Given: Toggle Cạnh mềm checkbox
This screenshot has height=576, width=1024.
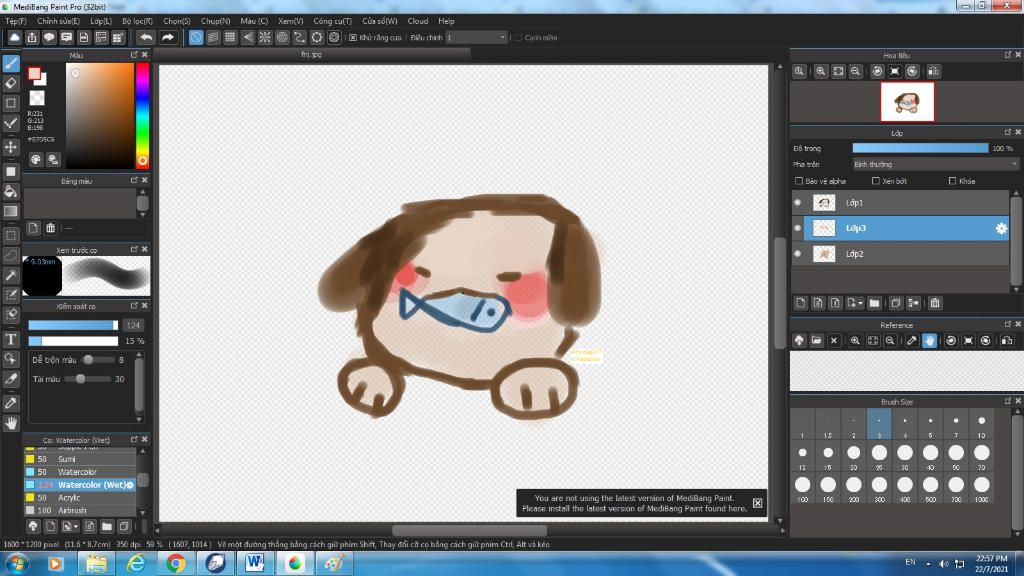Looking at the screenshot, I should (x=518, y=38).
